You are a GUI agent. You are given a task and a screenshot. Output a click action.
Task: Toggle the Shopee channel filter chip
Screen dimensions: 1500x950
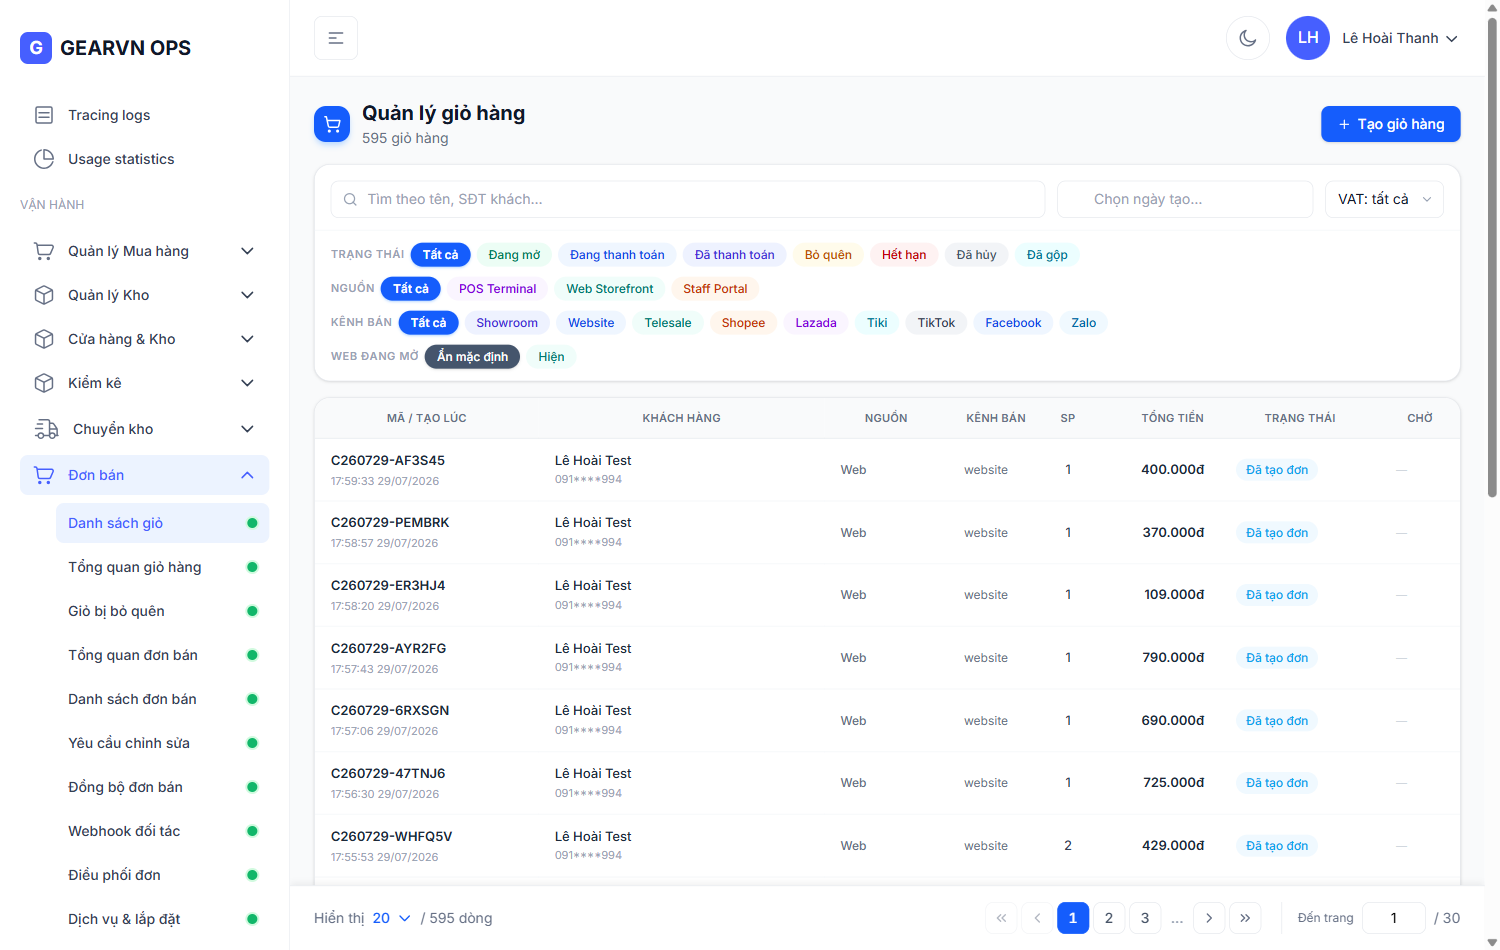click(x=743, y=323)
